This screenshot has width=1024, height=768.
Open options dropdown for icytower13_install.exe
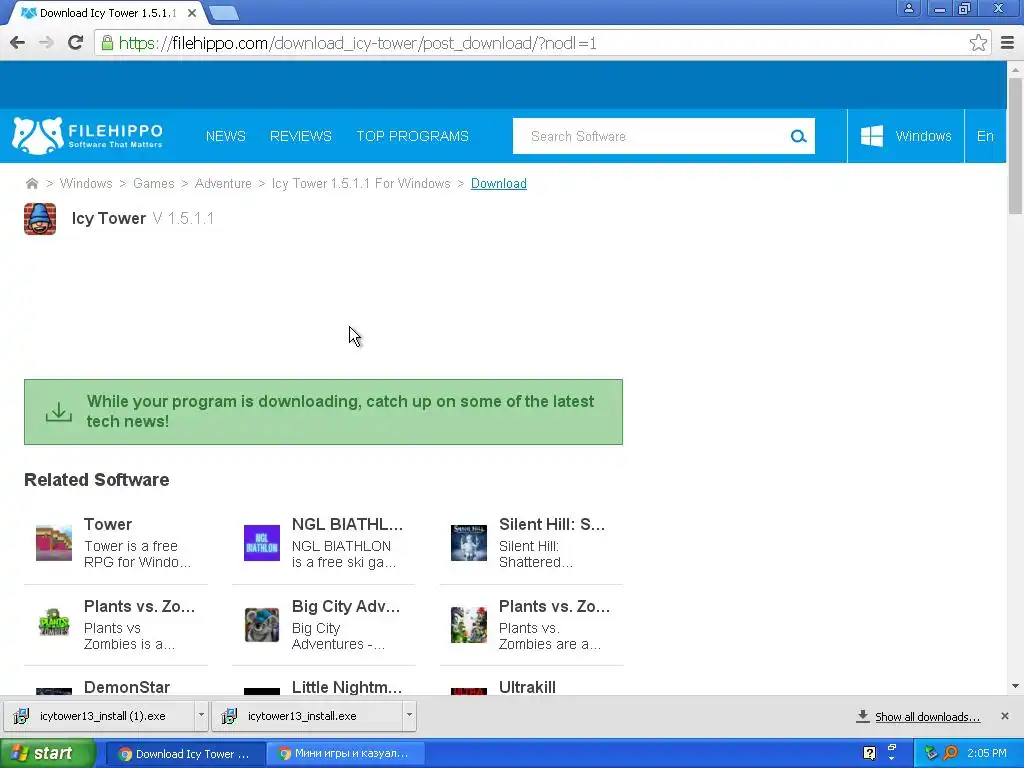(409, 715)
